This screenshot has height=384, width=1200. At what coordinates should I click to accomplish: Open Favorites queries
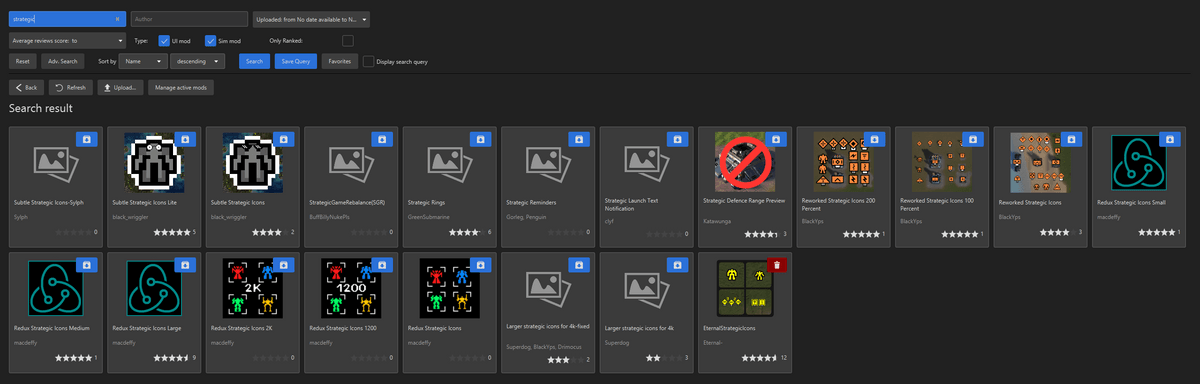pos(340,61)
